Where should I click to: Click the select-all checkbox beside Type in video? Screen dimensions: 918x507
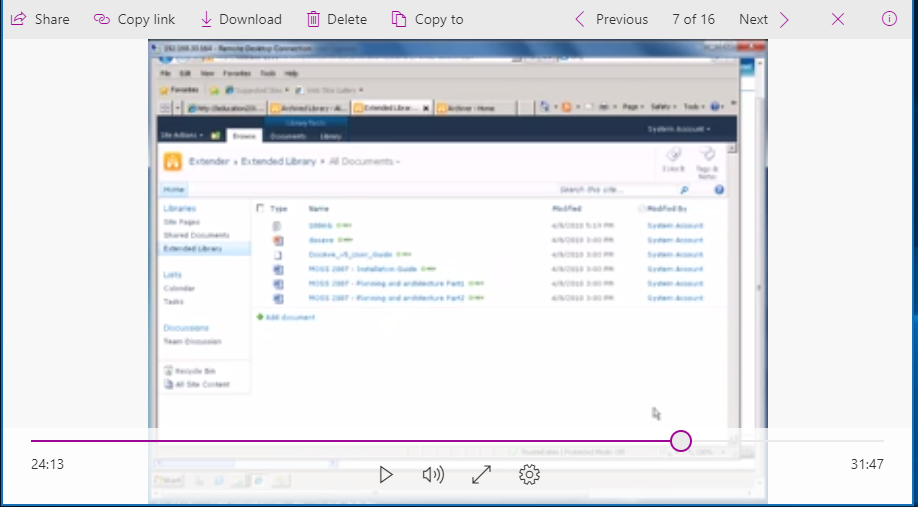261,208
